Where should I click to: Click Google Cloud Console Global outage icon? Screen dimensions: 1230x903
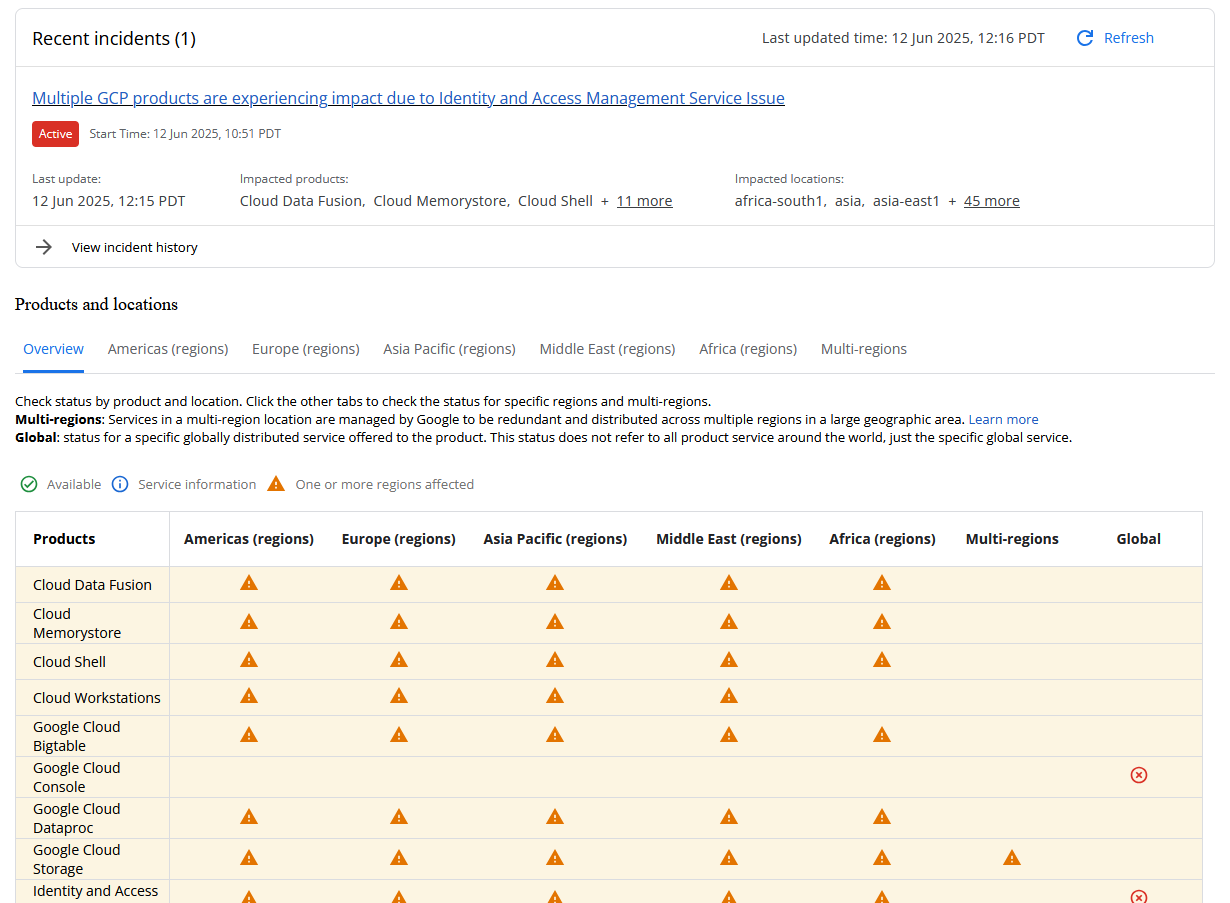tap(1138, 775)
